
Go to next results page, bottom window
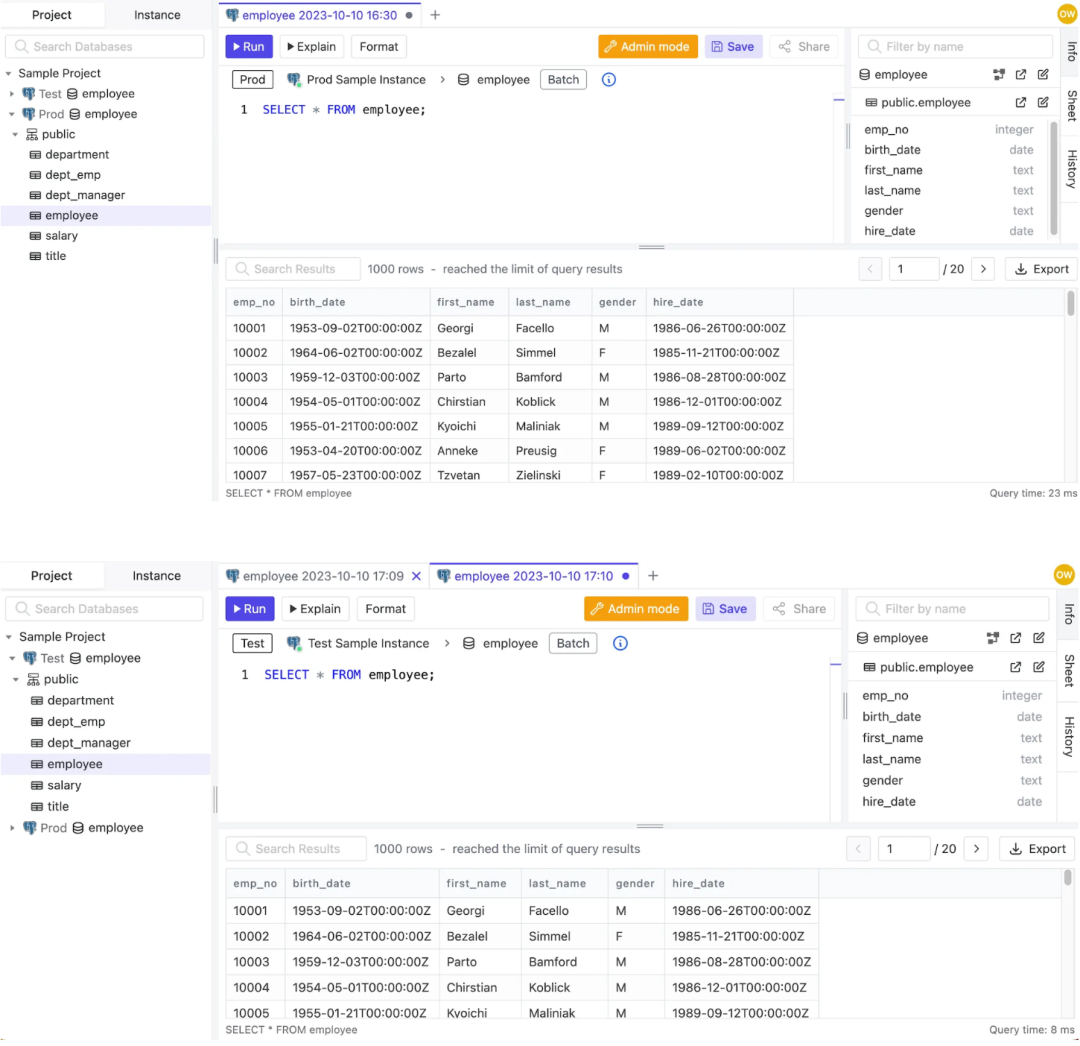[x=976, y=849]
